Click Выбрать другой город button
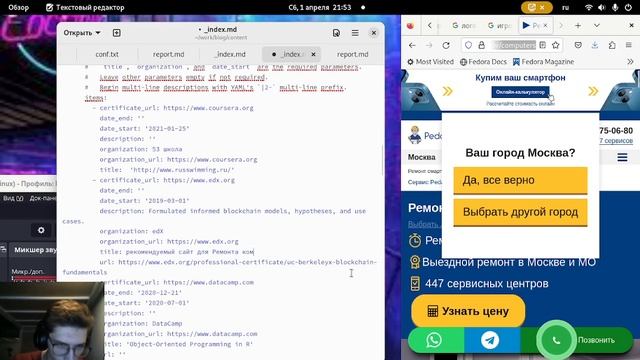 click(x=520, y=212)
